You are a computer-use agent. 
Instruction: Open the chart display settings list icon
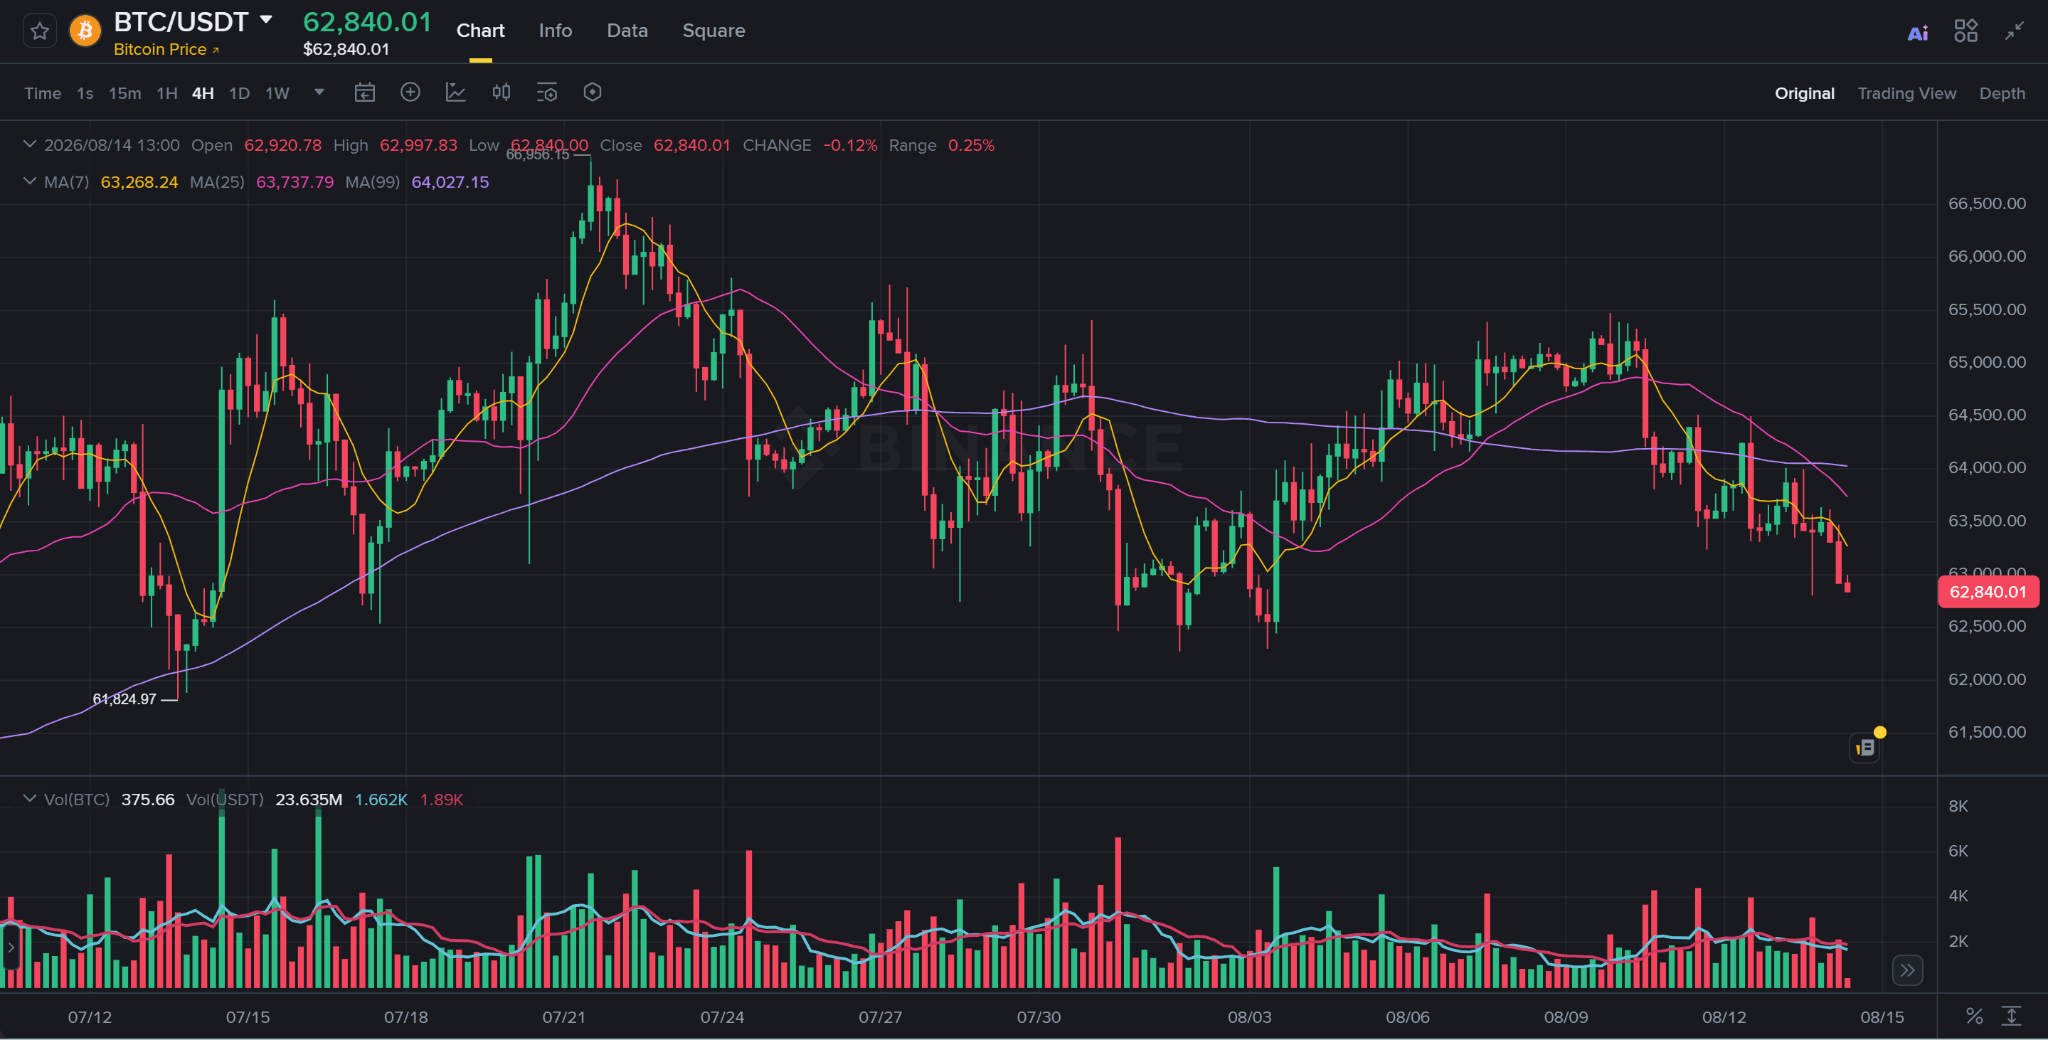click(547, 93)
